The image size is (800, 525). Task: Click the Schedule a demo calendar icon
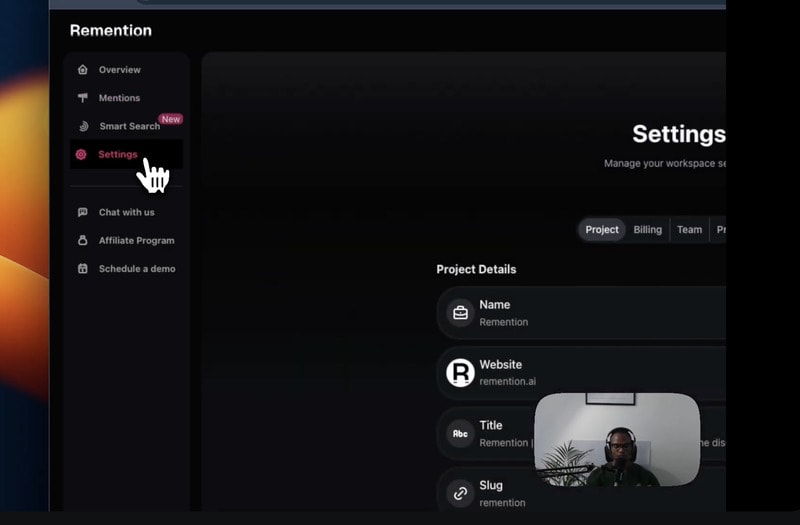click(x=82, y=269)
